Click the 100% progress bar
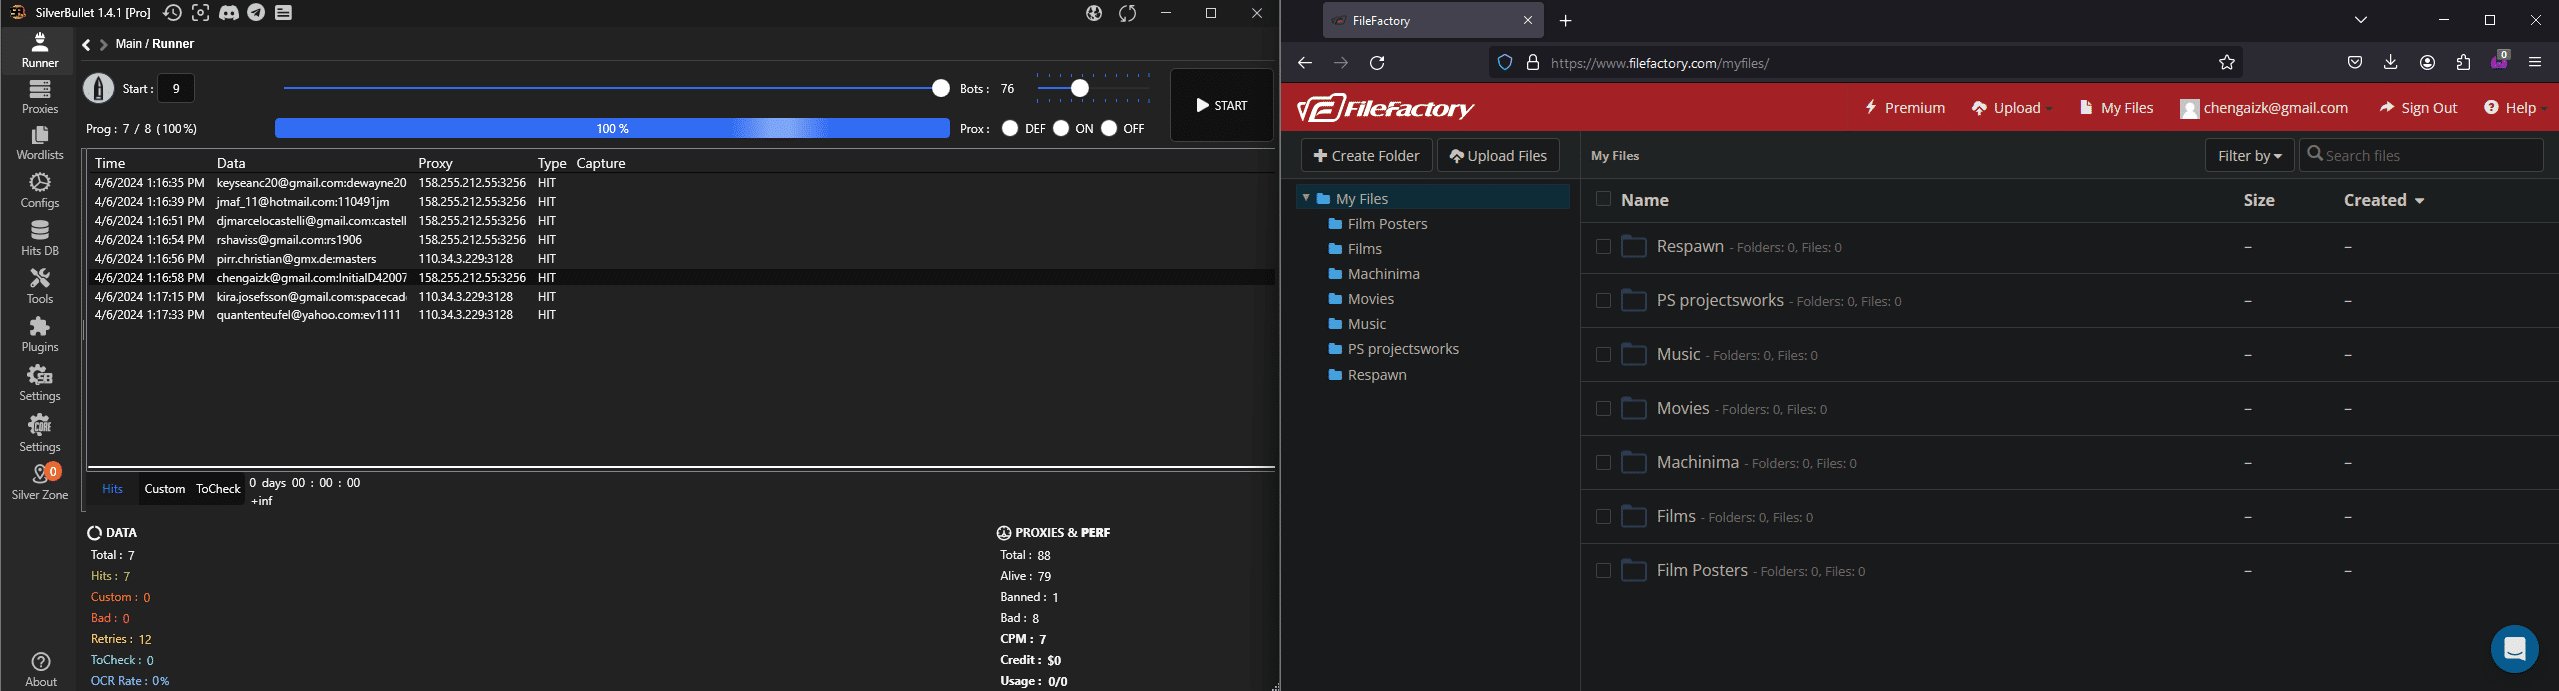The image size is (2559, 691). click(612, 128)
